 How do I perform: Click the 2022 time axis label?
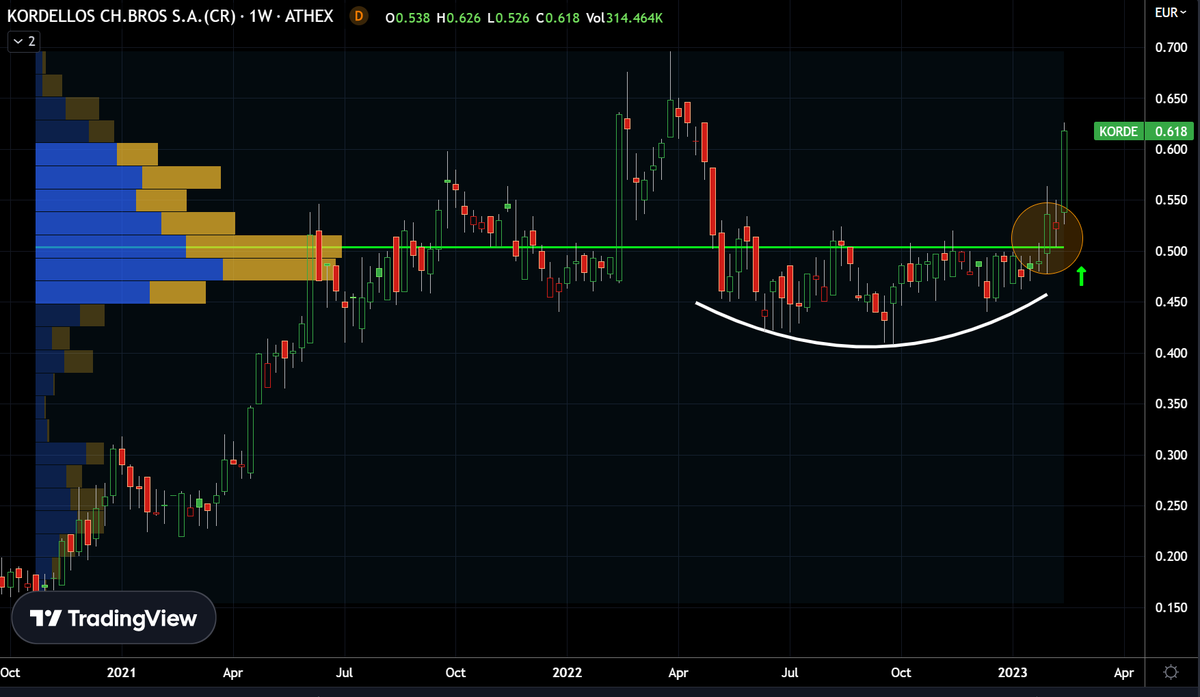[568, 671]
